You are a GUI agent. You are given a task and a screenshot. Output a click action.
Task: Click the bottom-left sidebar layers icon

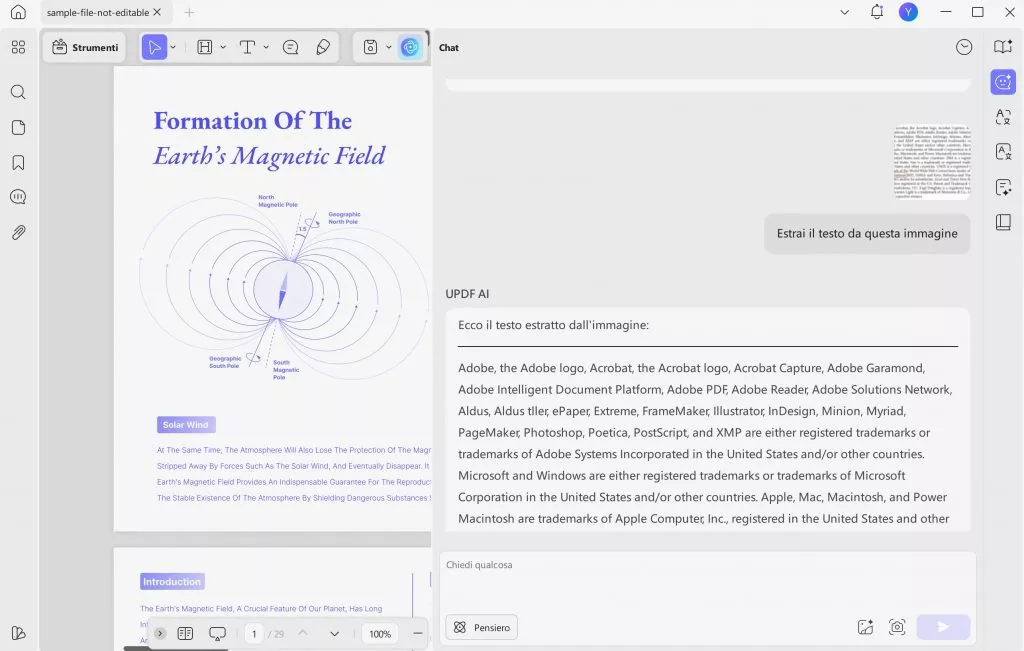click(18, 633)
